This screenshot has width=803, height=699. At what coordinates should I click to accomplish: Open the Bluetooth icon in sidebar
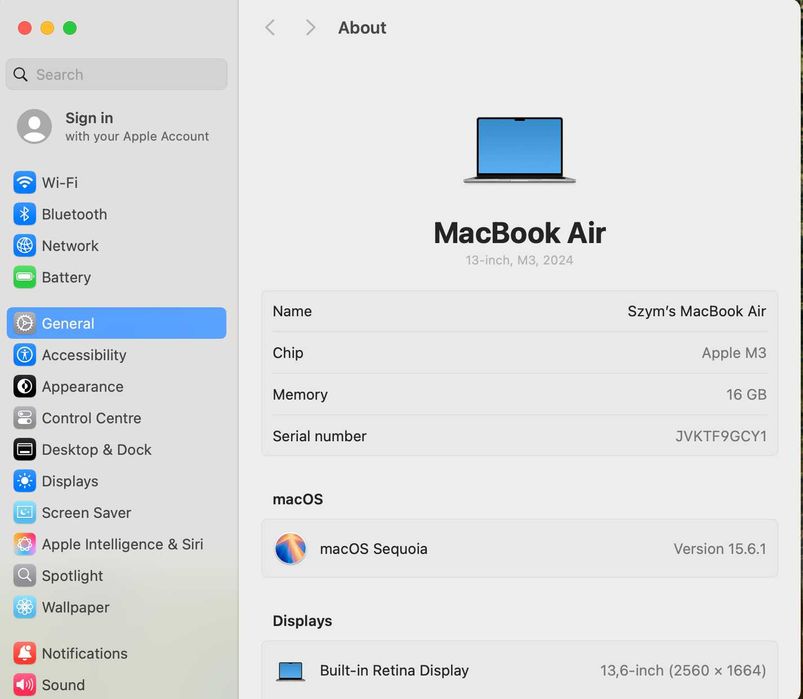[25, 214]
